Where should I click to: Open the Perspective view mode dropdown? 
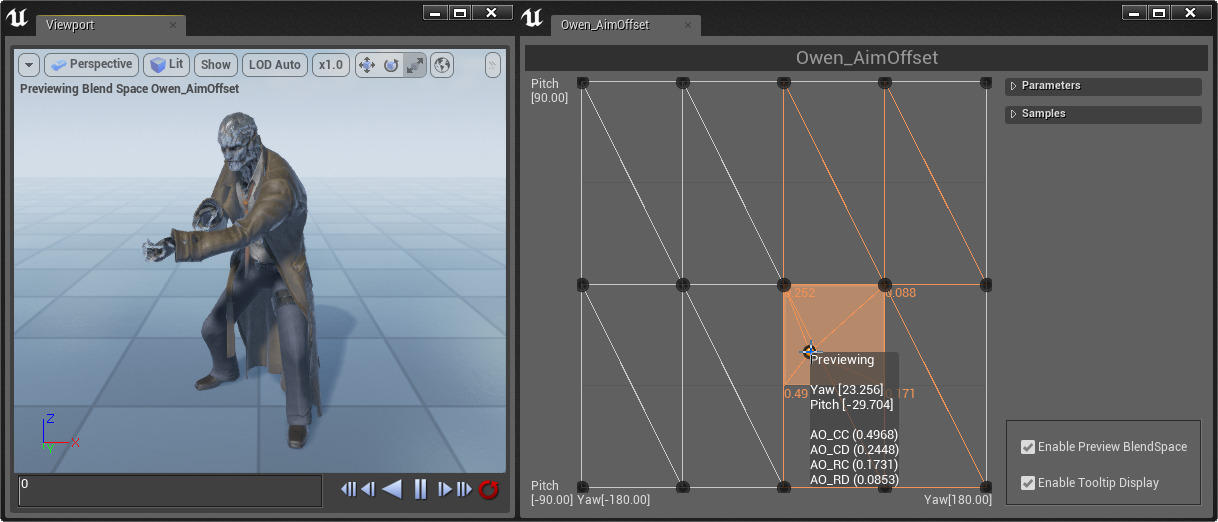pyautogui.click(x=92, y=65)
